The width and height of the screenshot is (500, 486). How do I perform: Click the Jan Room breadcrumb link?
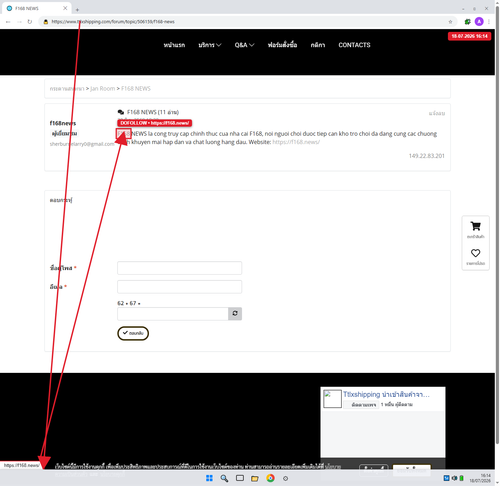point(103,89)
